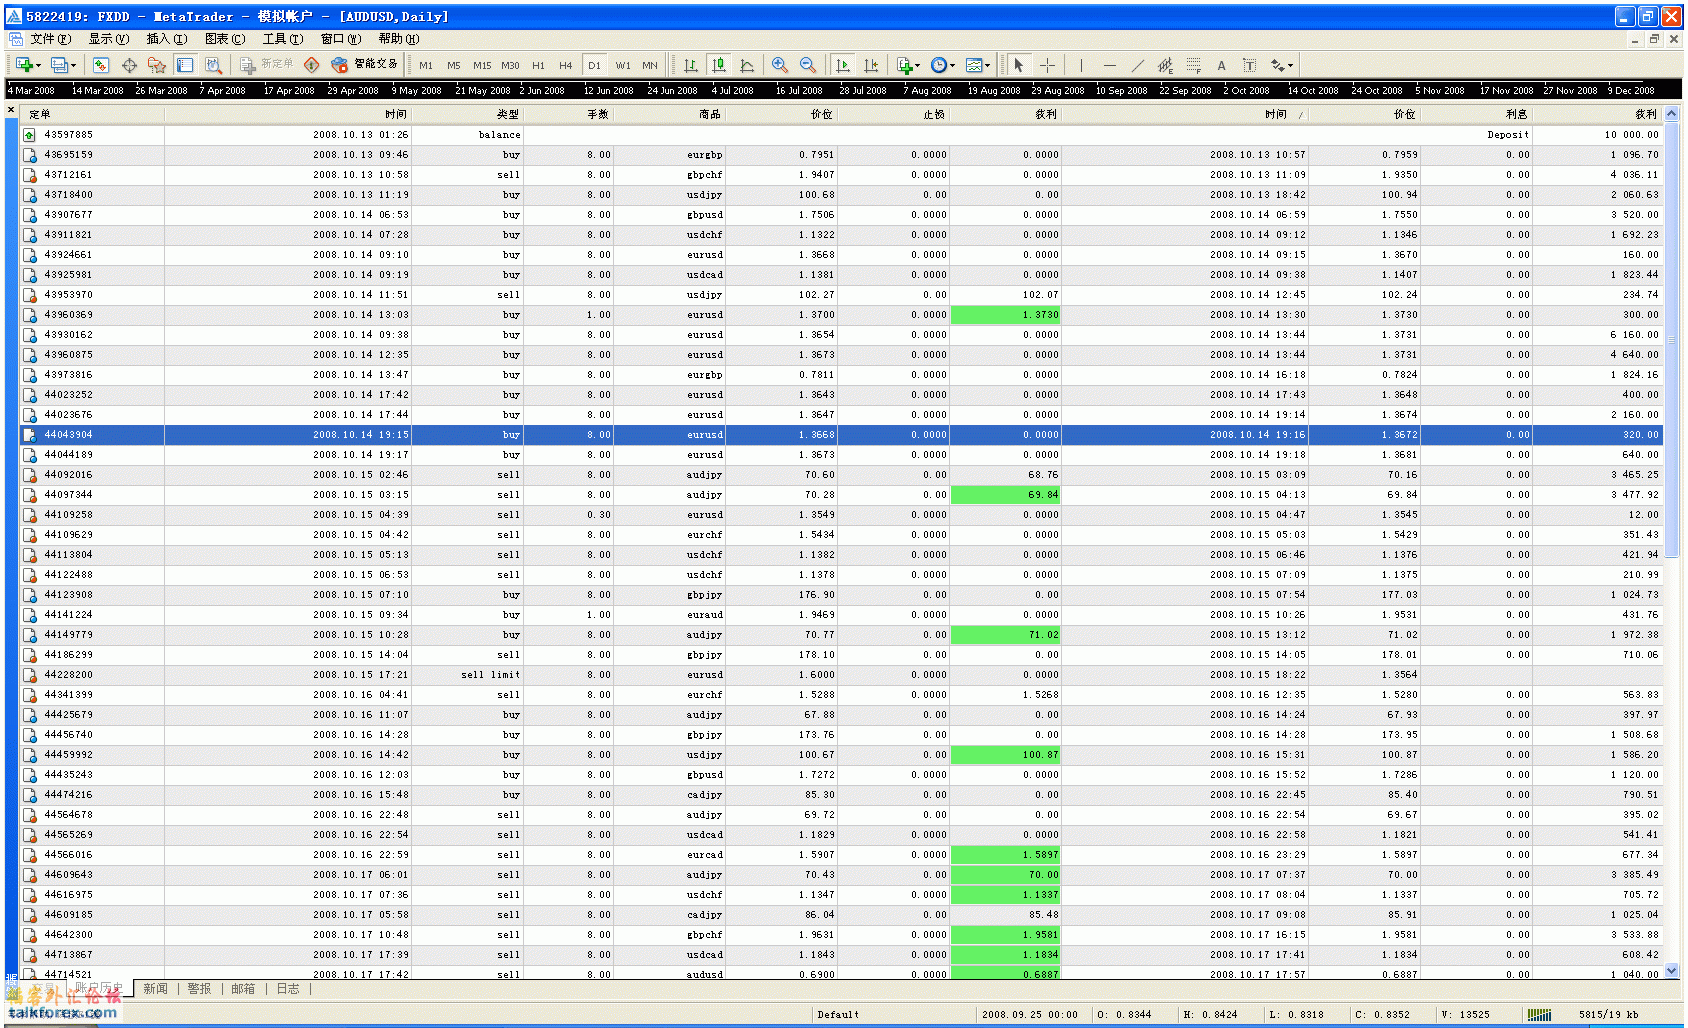
Task: Select the vertical line tool
Action: [1081, 65]
